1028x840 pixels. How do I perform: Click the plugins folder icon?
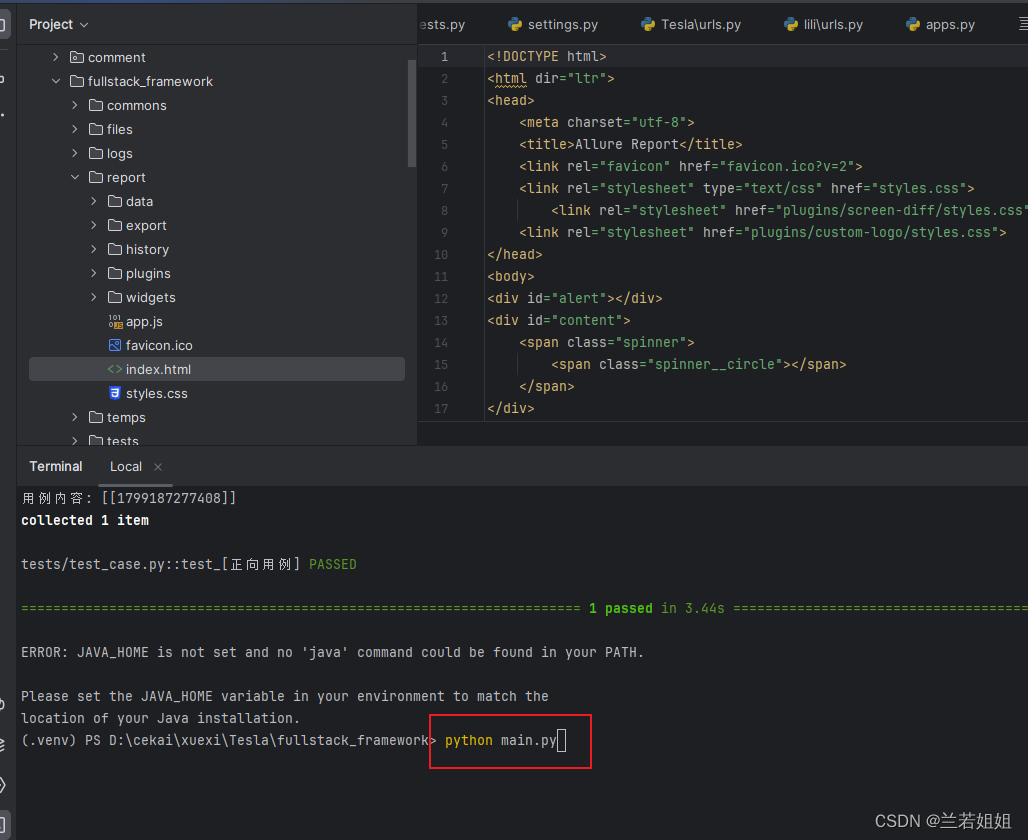[115, 273]
